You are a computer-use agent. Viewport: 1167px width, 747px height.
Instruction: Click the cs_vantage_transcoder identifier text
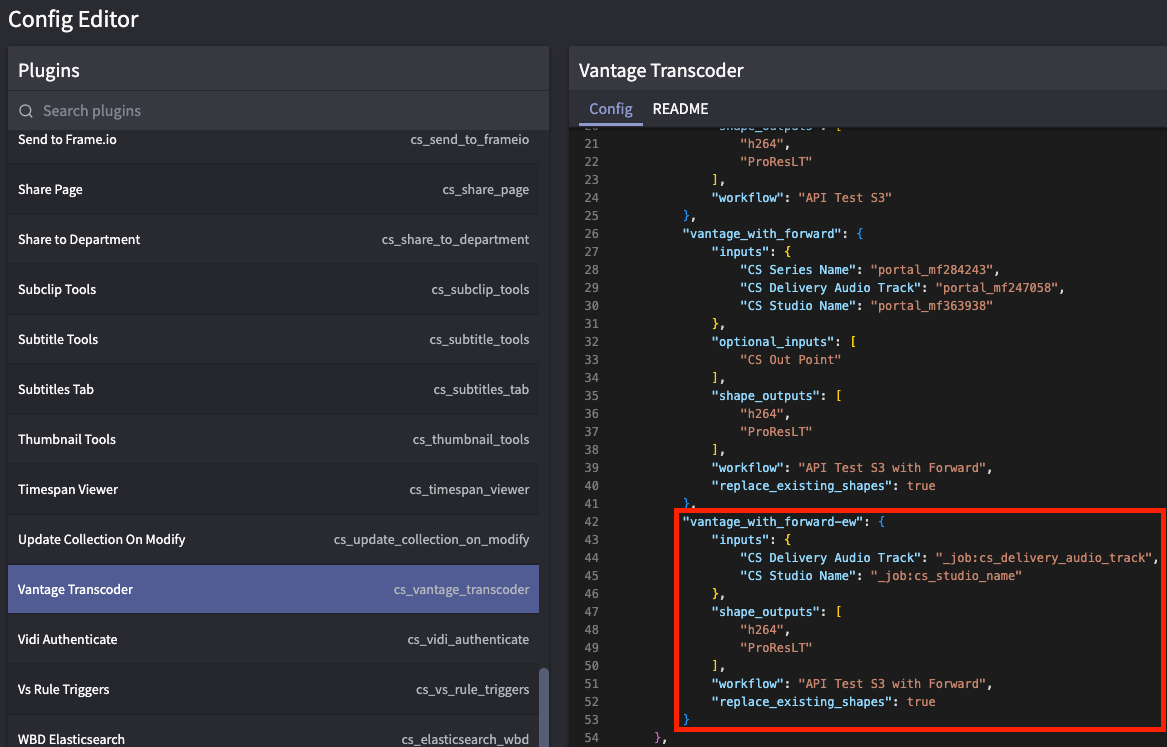pos(461,589)
